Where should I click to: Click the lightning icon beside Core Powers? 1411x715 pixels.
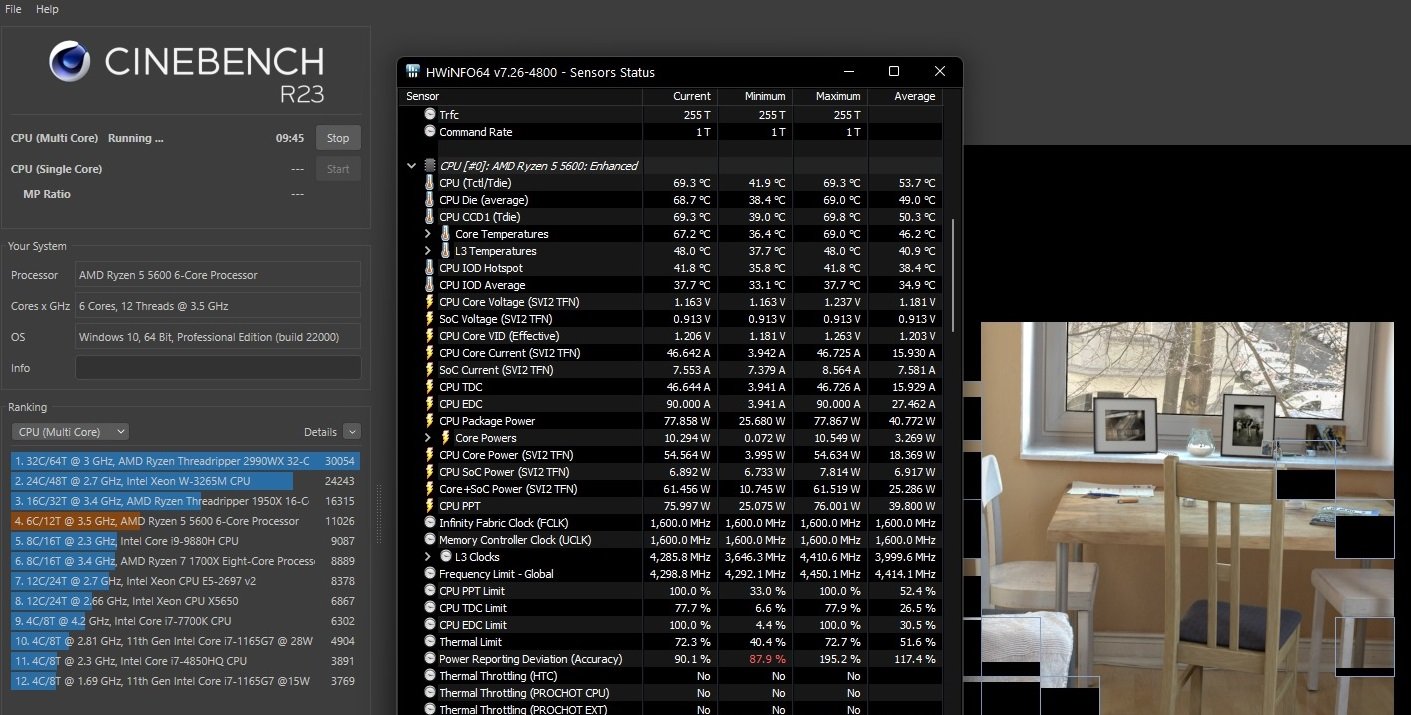click(x=446, y=438)
